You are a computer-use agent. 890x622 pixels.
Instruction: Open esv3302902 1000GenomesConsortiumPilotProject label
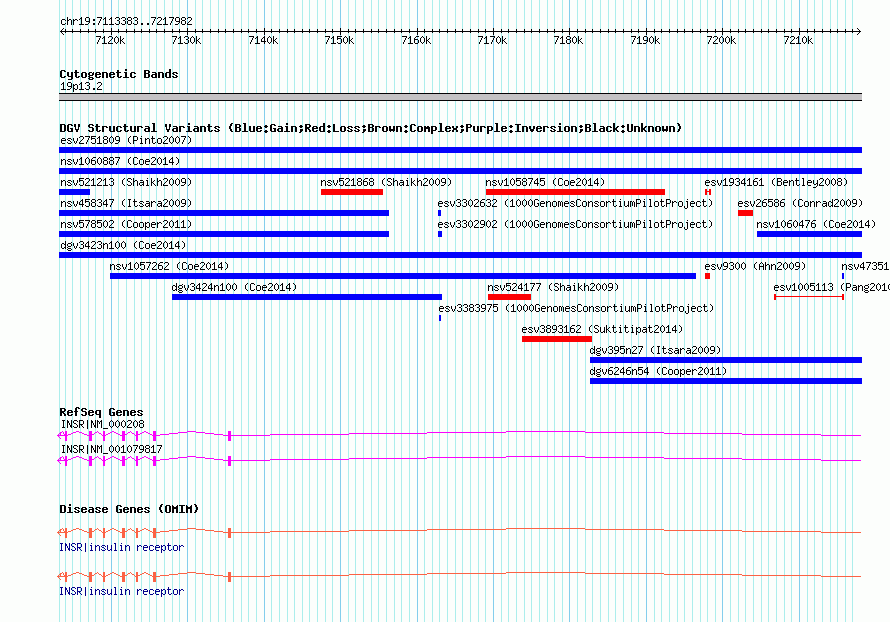click(x=575, y=224)
